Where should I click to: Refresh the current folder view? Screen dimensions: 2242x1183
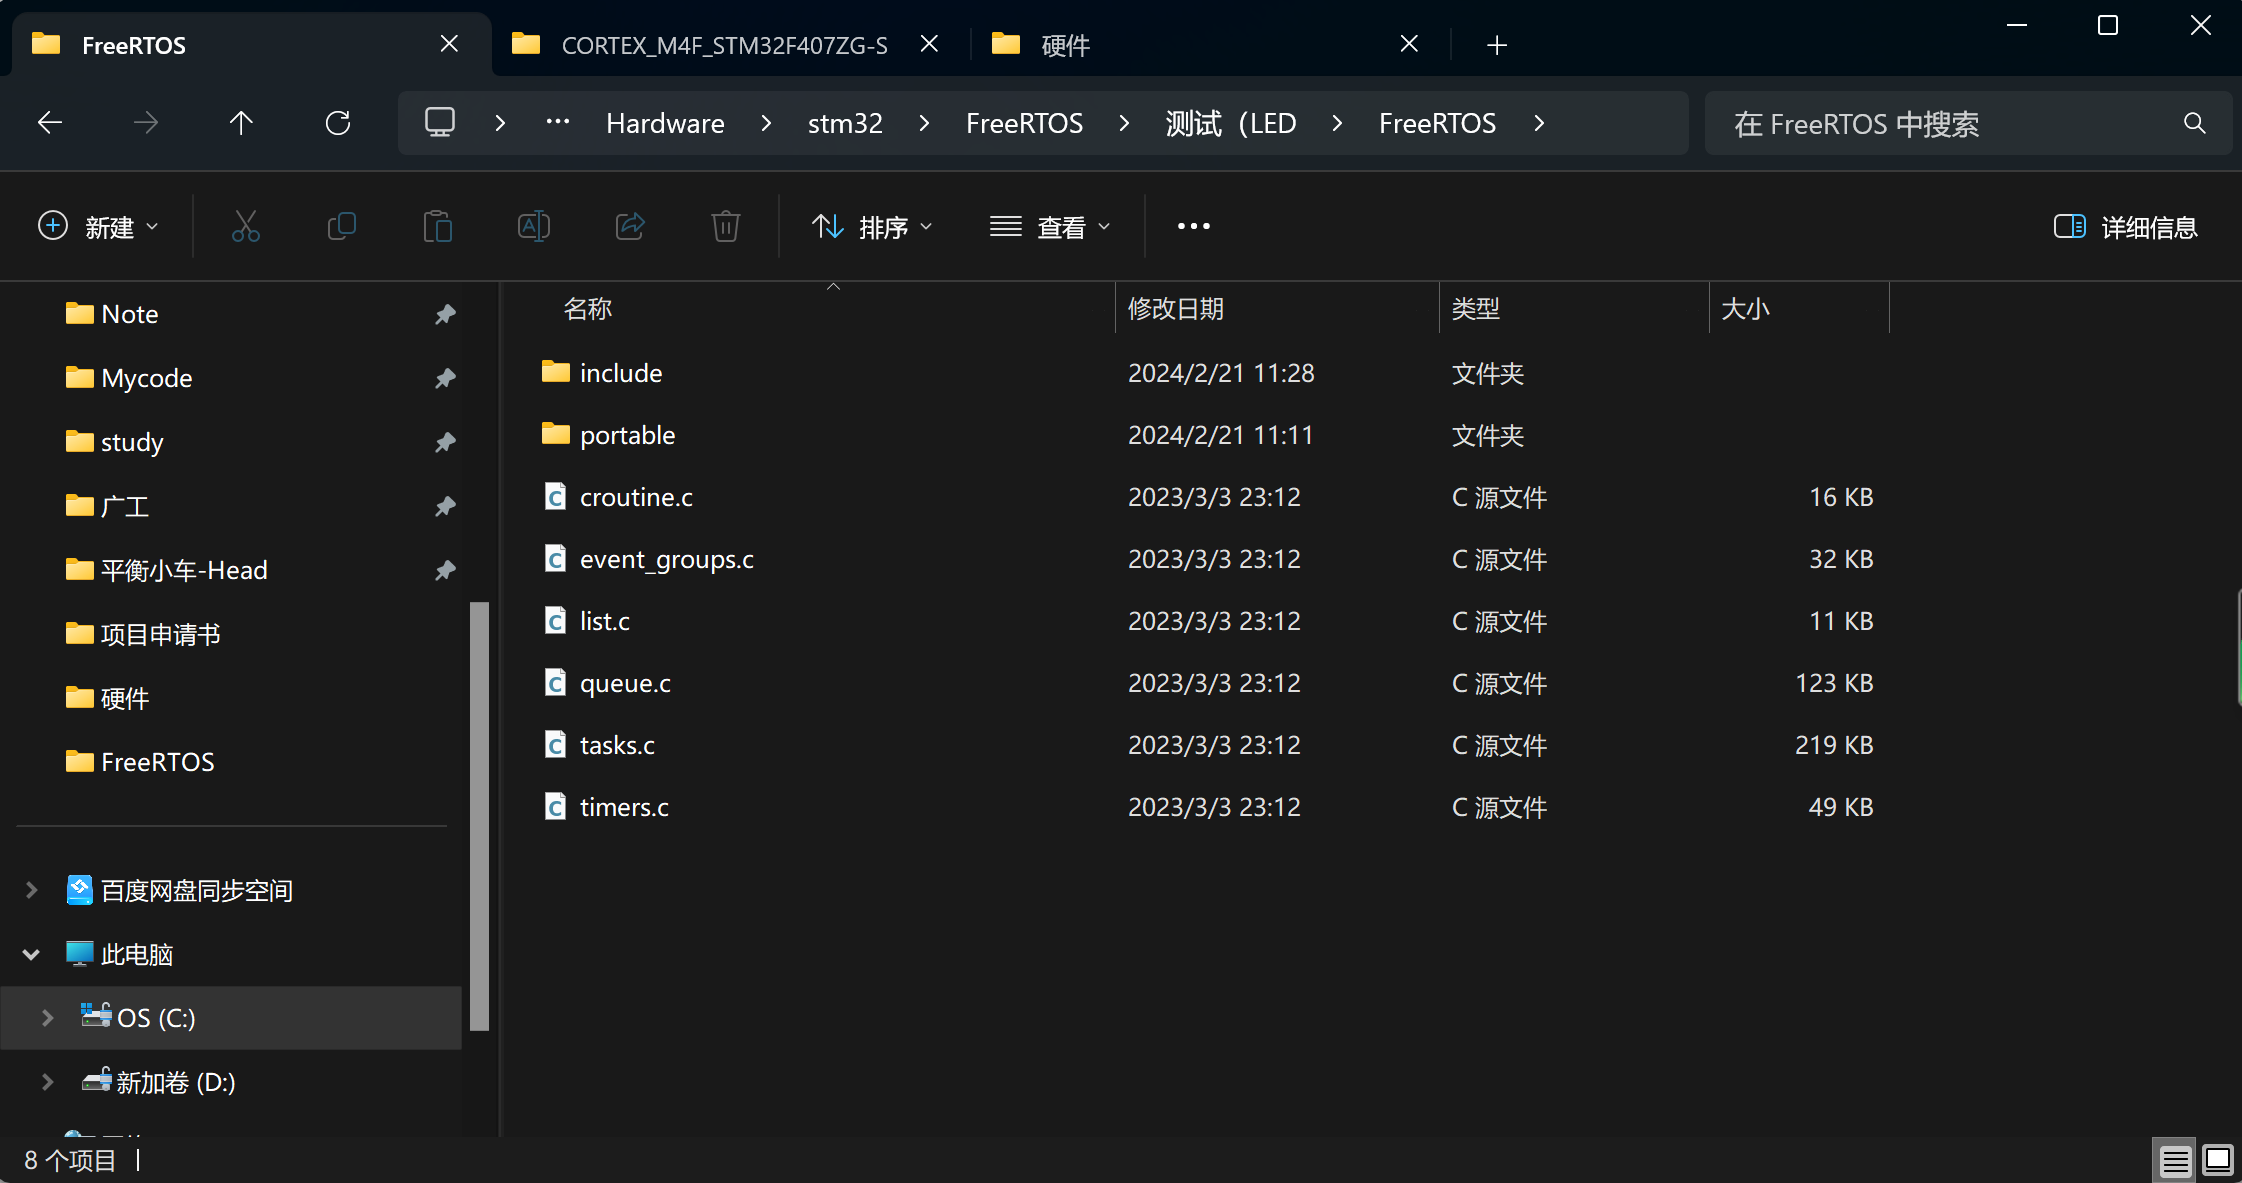click(338, 123)
